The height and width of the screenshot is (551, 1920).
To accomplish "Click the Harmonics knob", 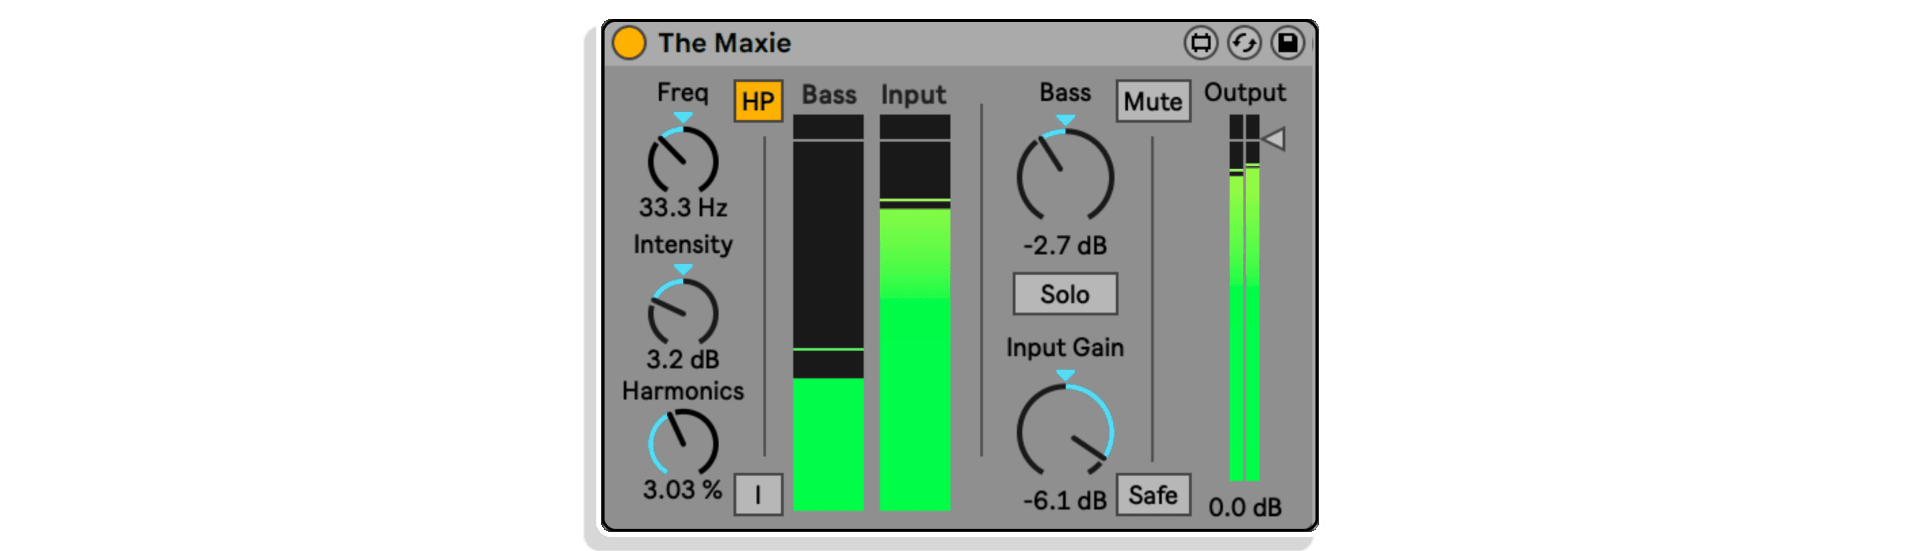I will pyautogui.click(x=683, y=443).
